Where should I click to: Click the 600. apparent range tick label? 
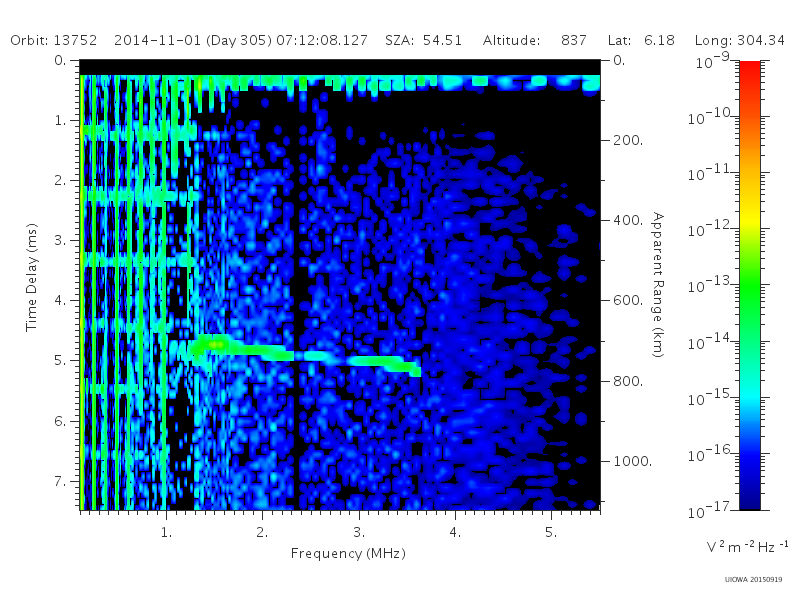628,301
